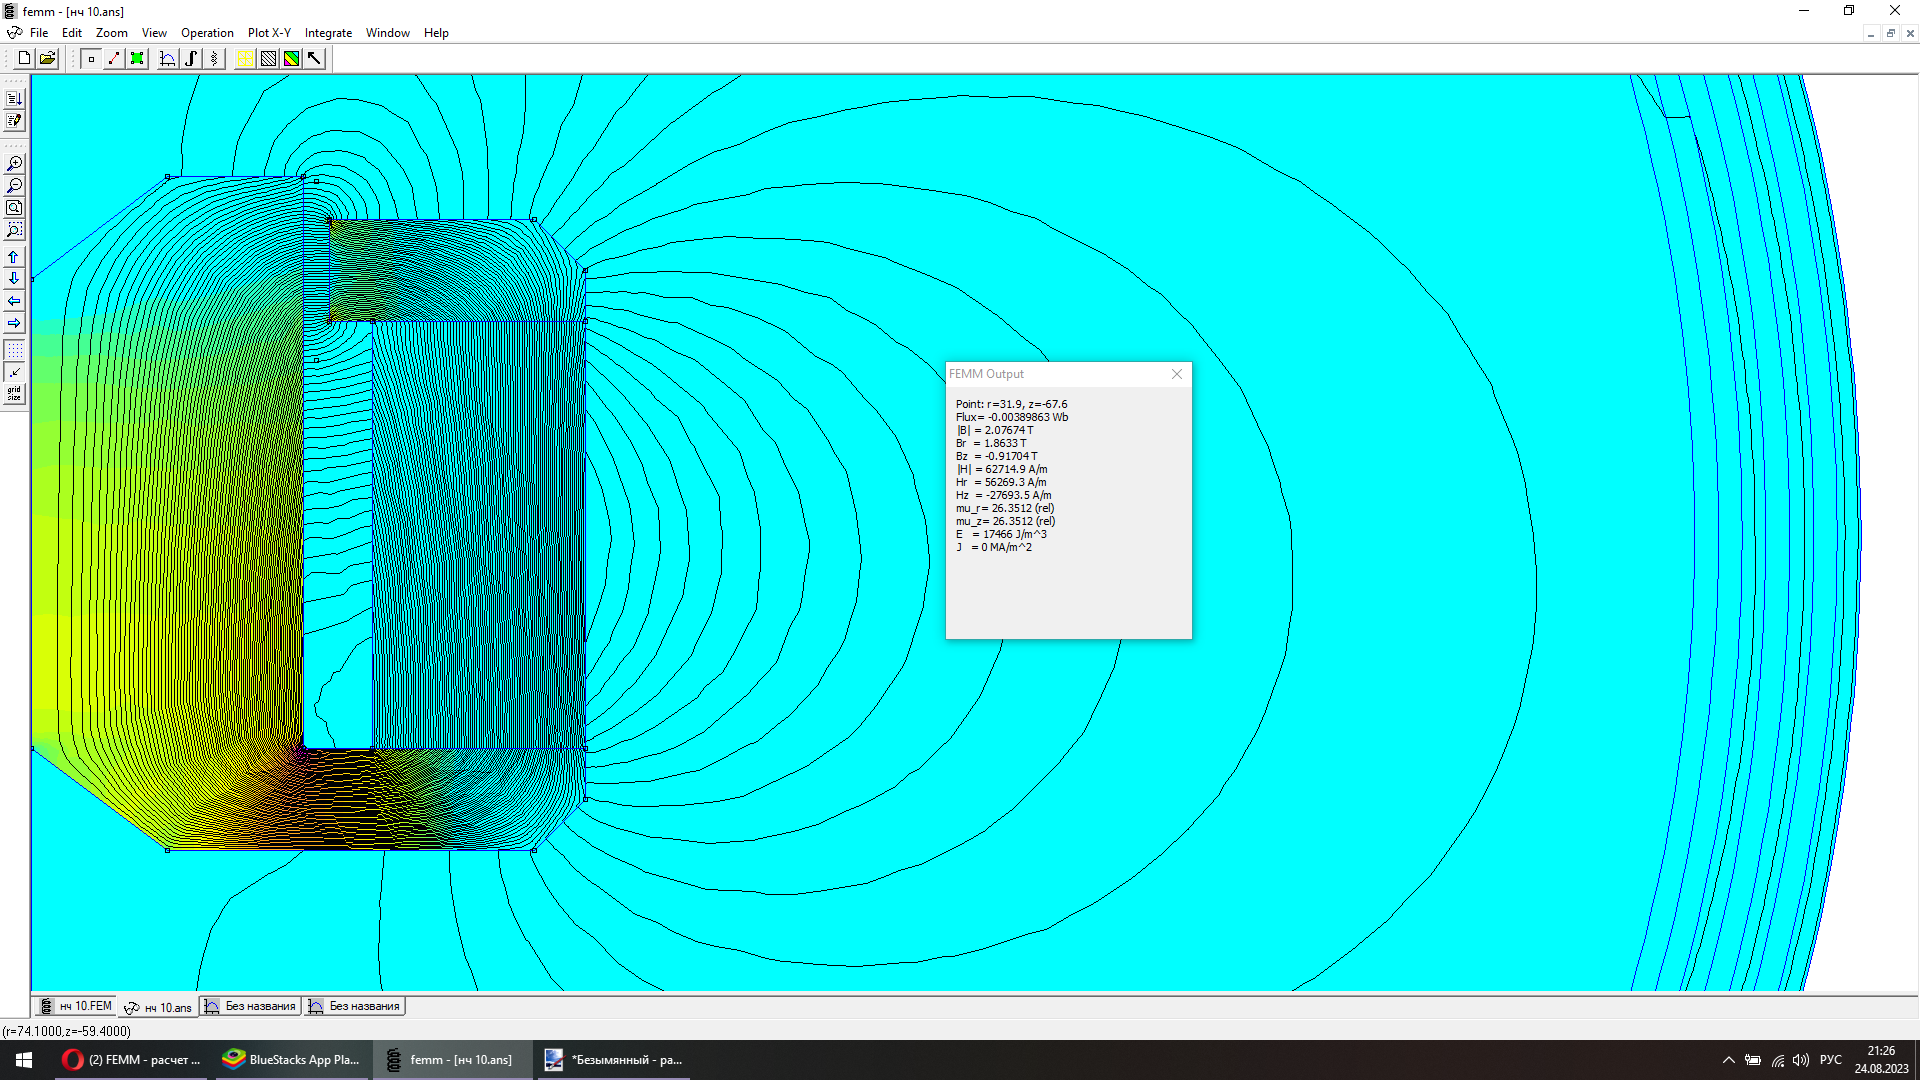
Task: Open the Integrate menu
Action: pos(328,33)
